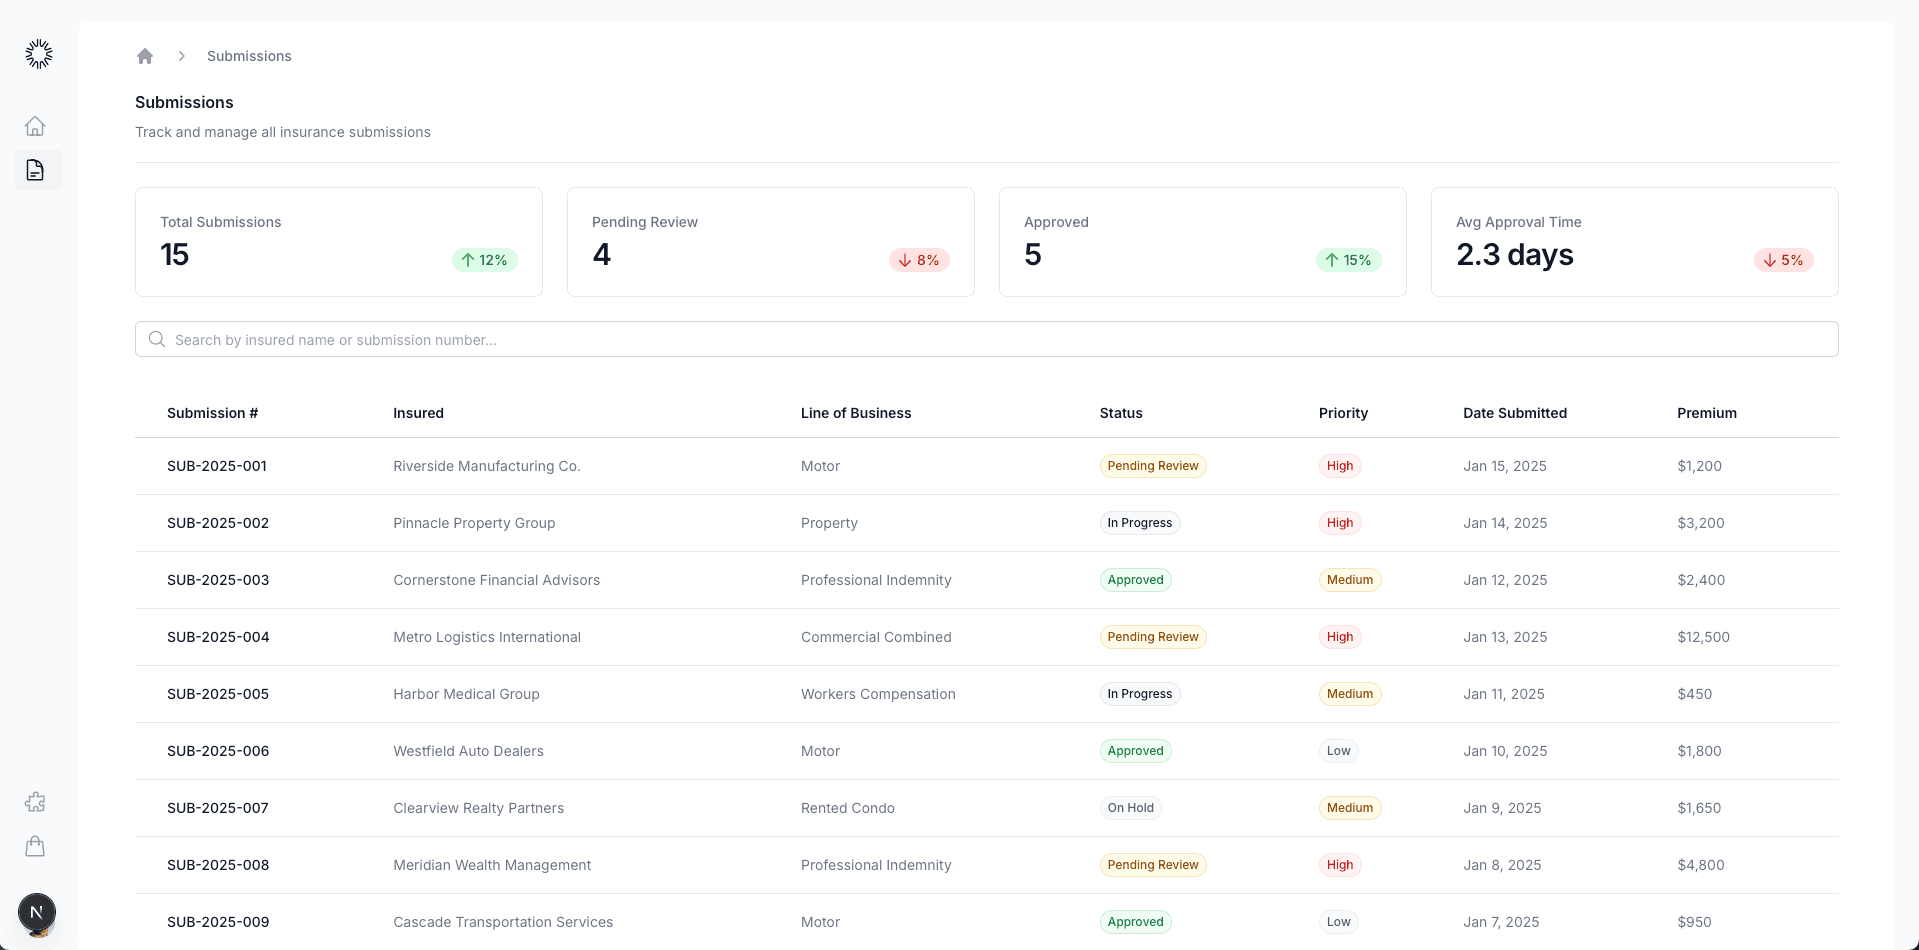This screenshot has height=950, width=1919.
Task: Click the 12% trend badge on Total Submissions
Action: [x=485, y=260]
